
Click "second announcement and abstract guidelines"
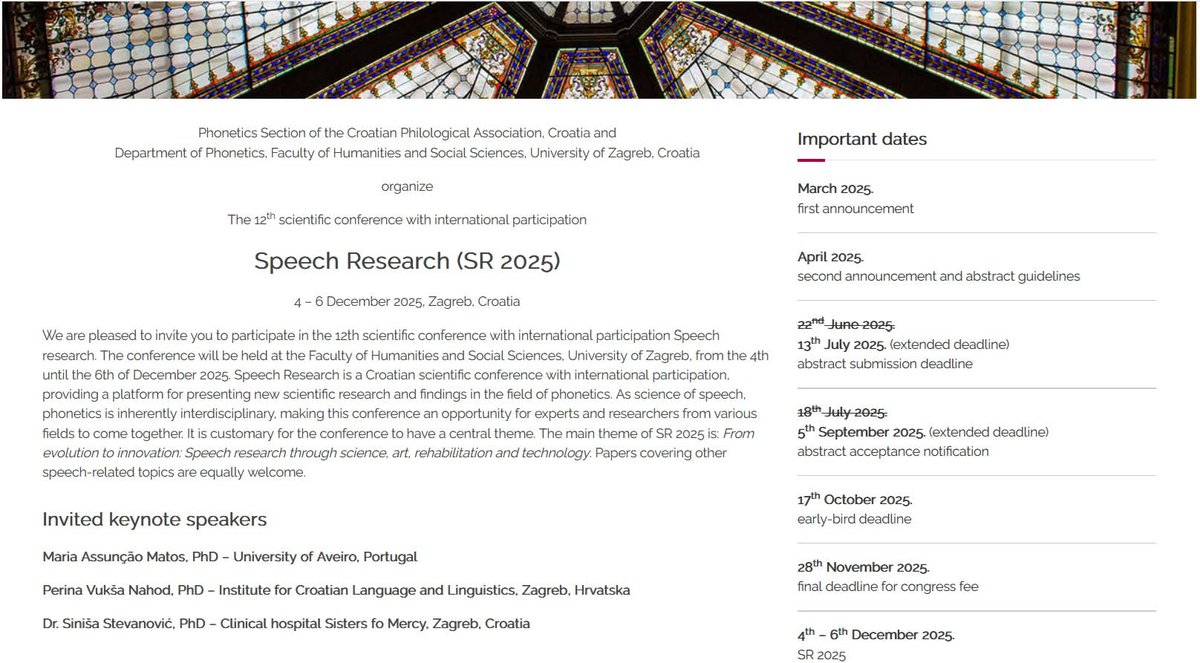[939, 276]
